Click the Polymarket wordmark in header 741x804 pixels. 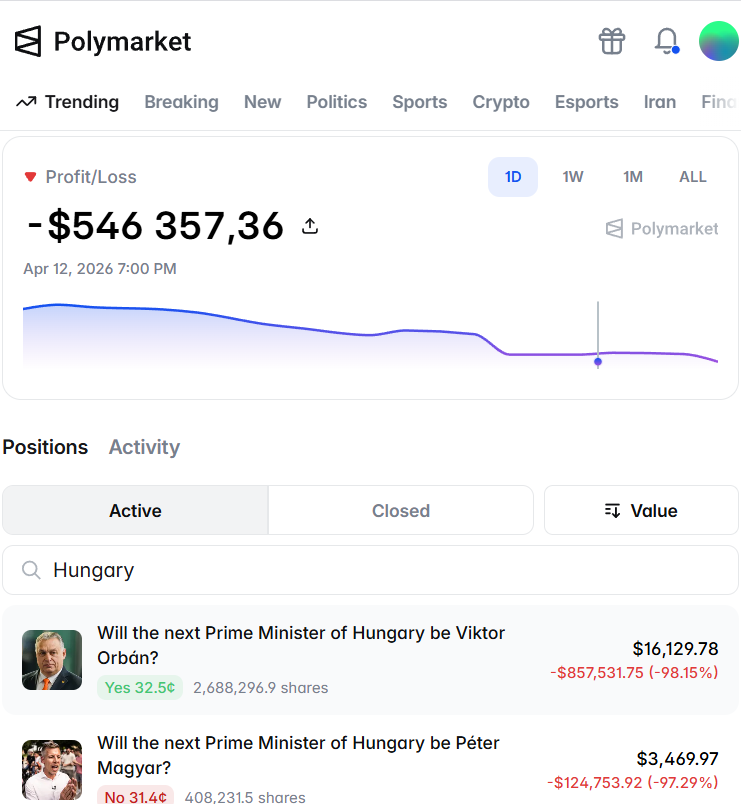click(122, 42)
